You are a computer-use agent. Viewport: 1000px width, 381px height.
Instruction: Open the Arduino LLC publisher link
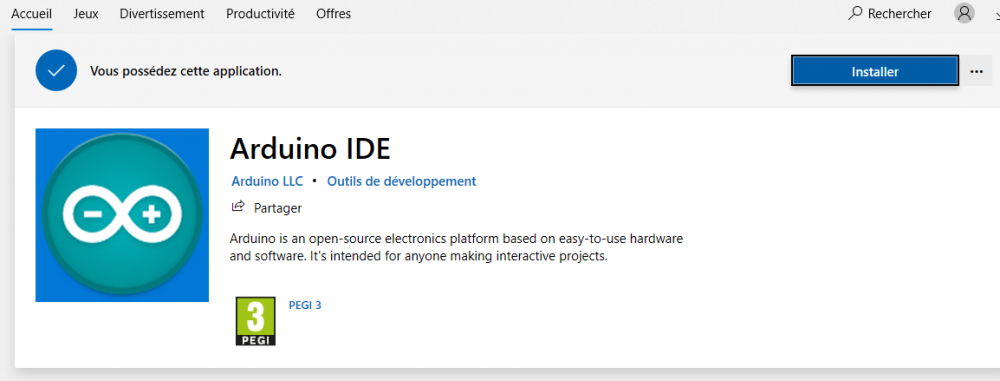pos(267,181)
